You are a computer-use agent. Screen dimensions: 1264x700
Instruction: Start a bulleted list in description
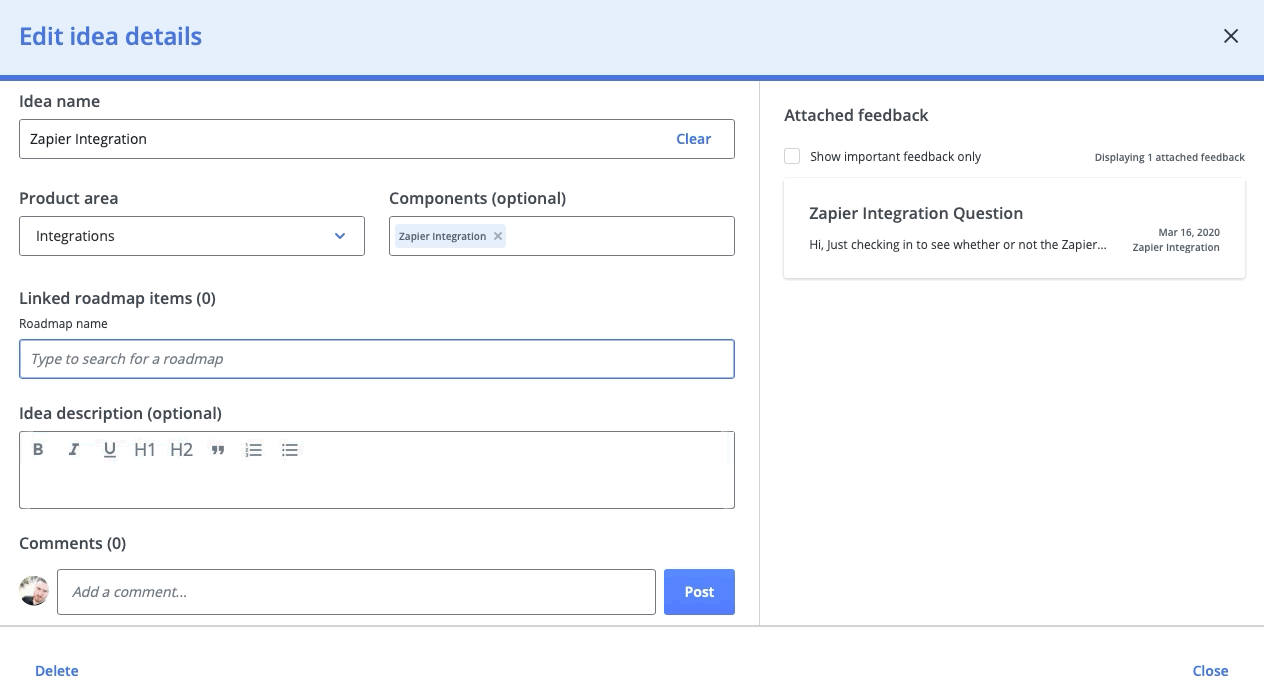[x=290, y=450]
